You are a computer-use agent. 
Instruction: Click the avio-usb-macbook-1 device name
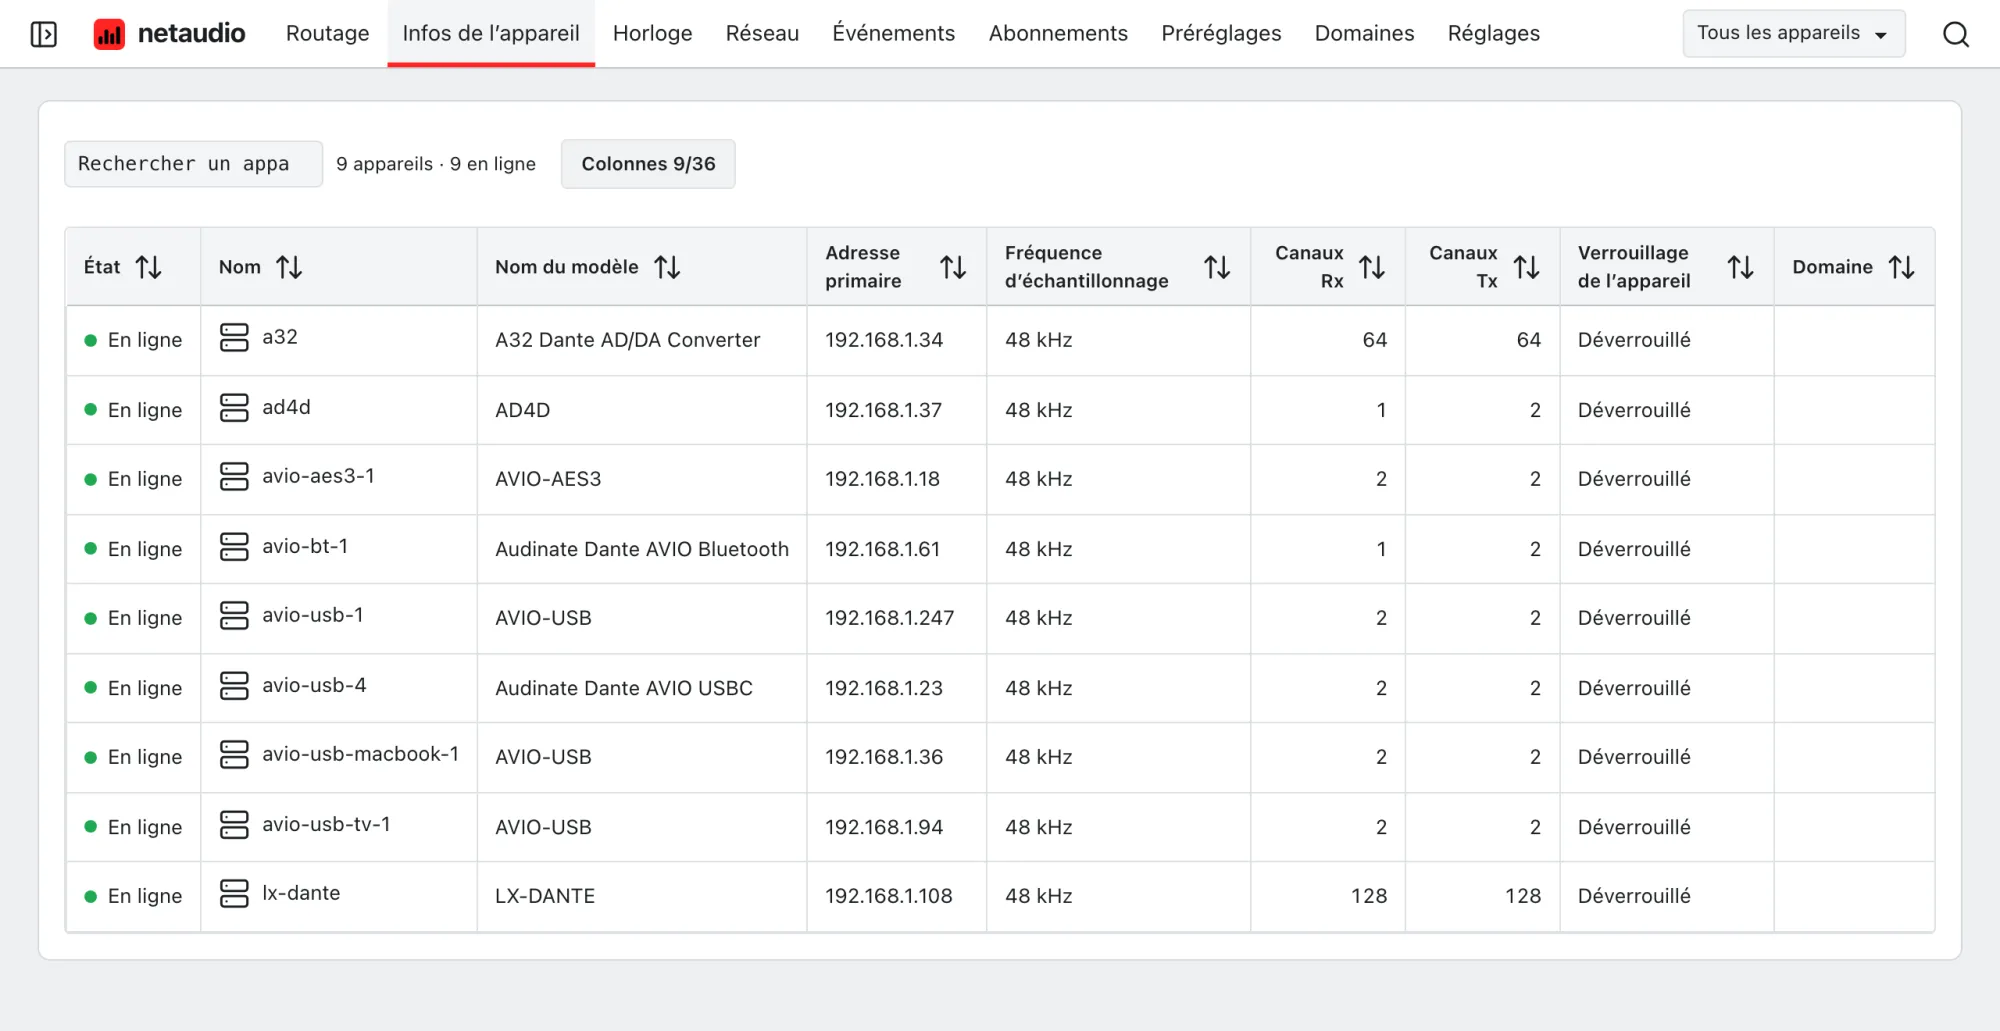pyautogui.click(x=360, y=754)
